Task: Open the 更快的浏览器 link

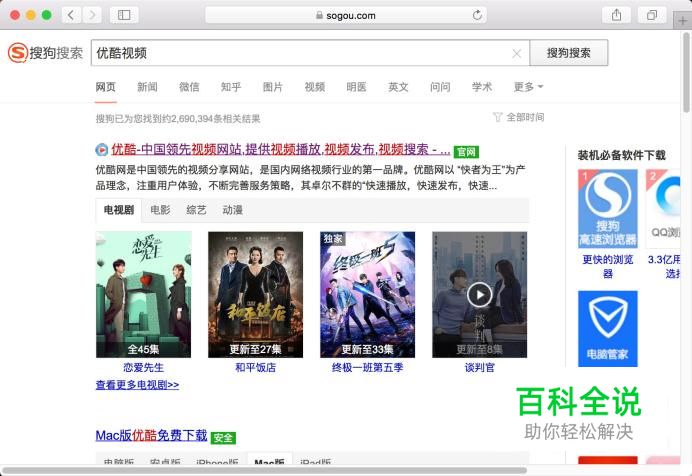Action: tap(608, 266)
